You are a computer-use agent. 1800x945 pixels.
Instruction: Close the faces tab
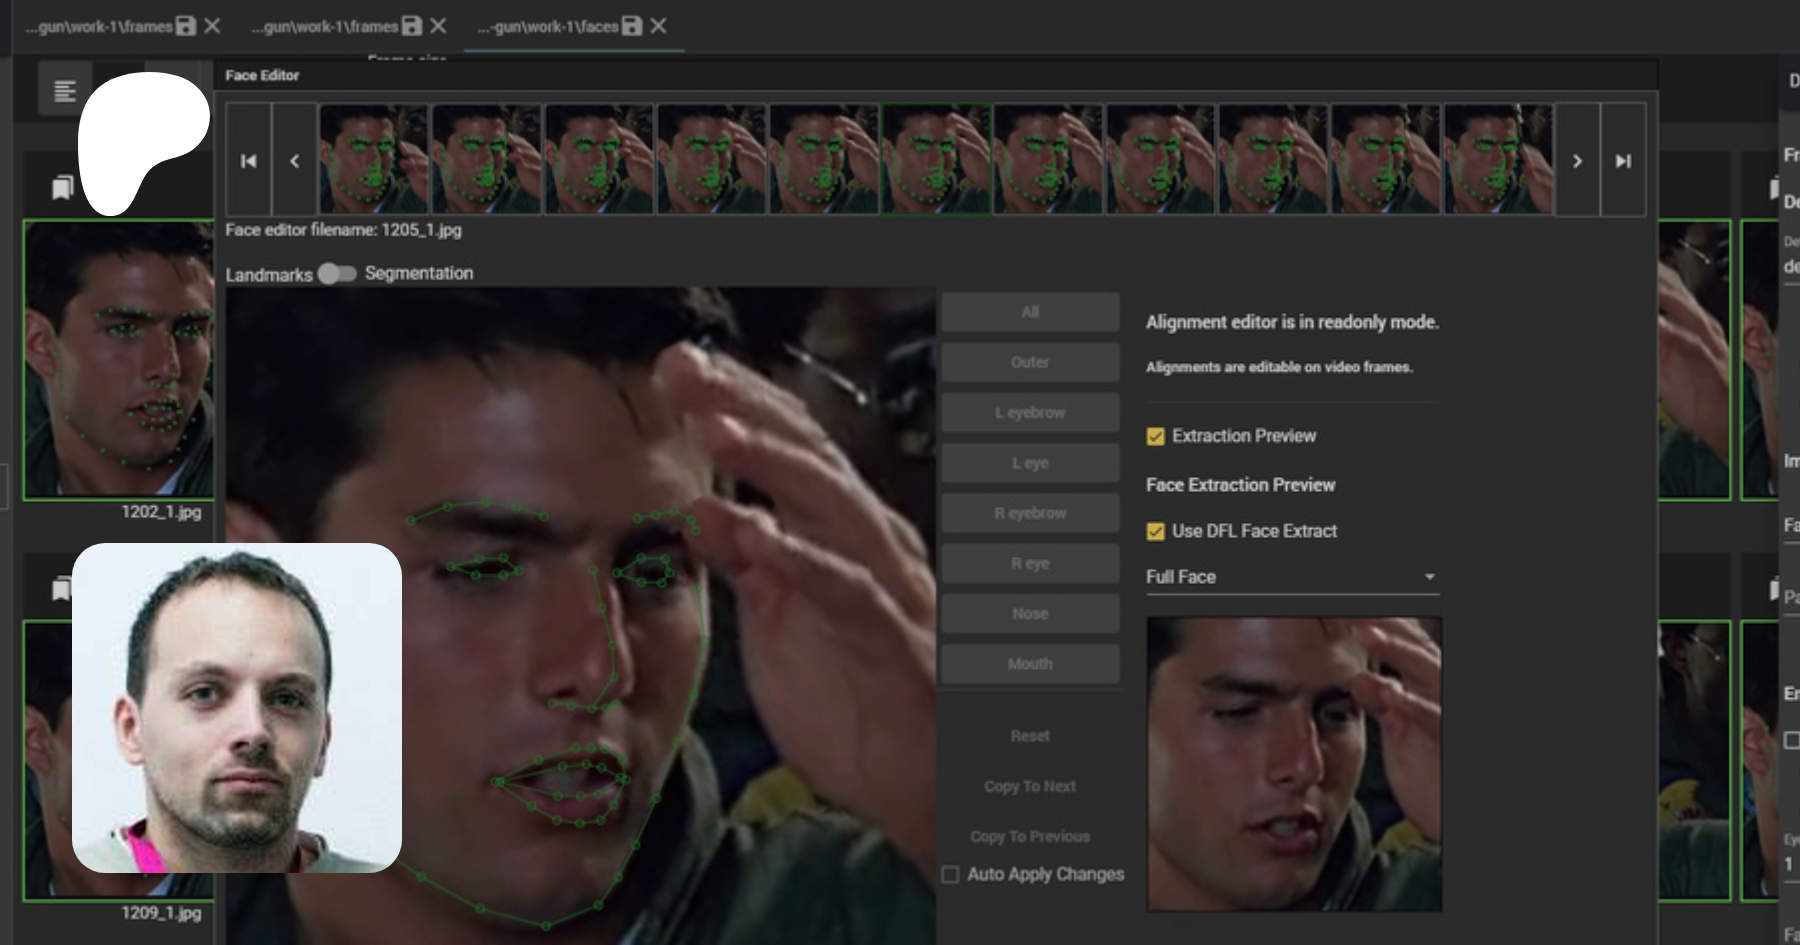658,26
